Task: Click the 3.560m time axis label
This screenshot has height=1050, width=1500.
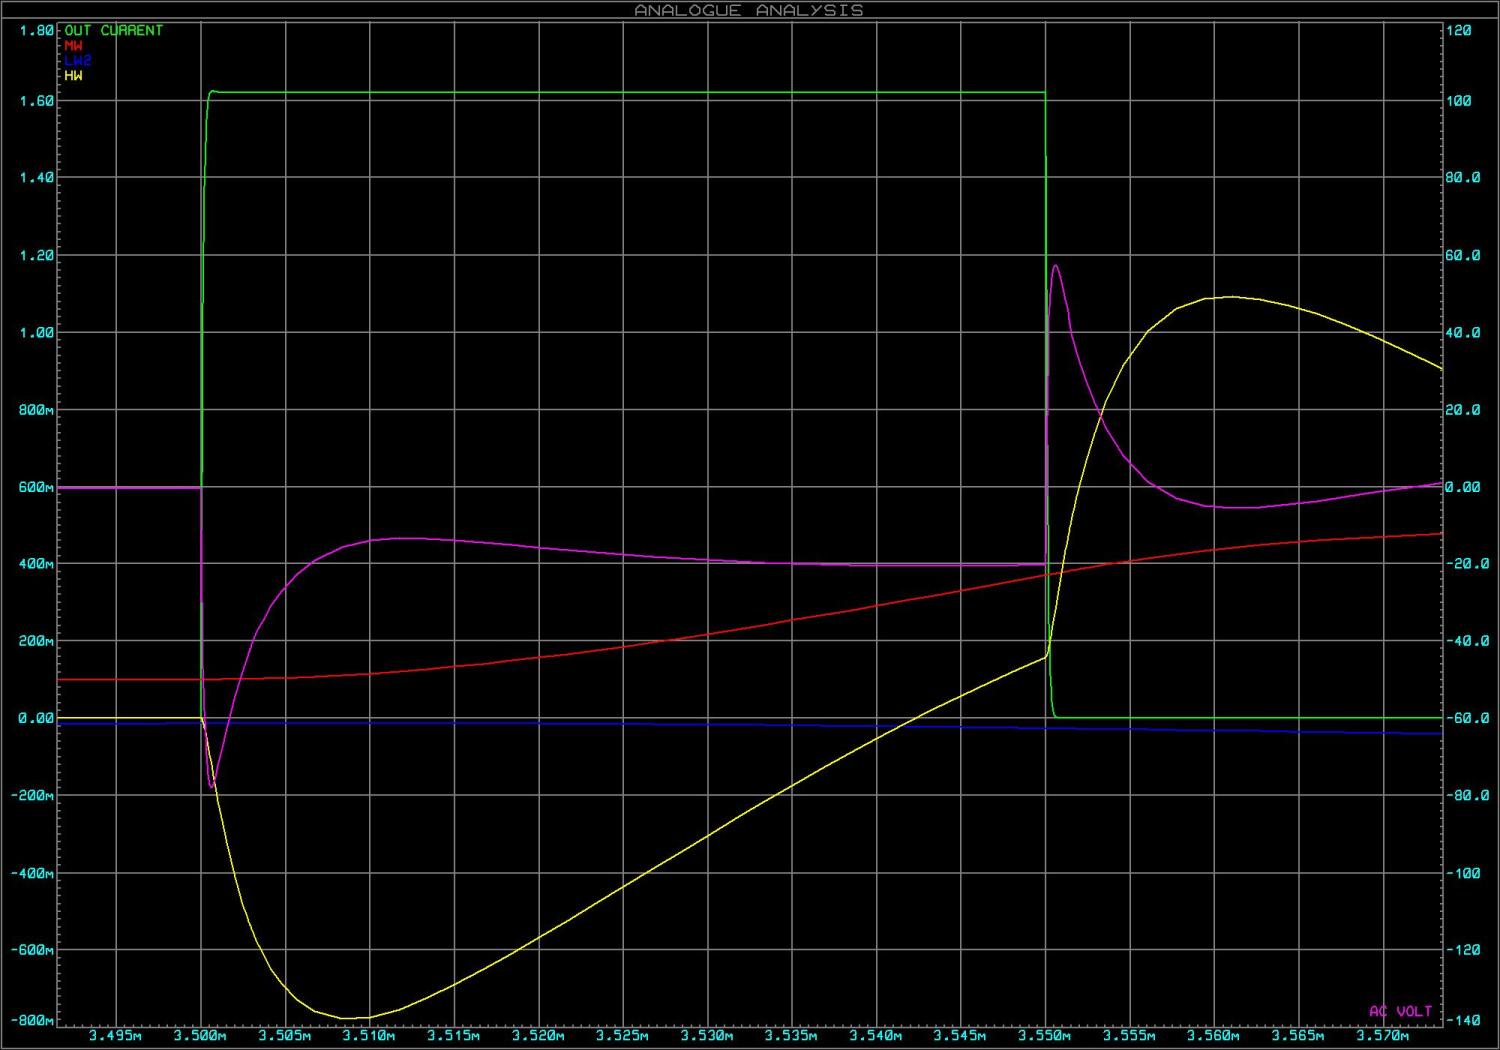Action: (1215, 1036)
